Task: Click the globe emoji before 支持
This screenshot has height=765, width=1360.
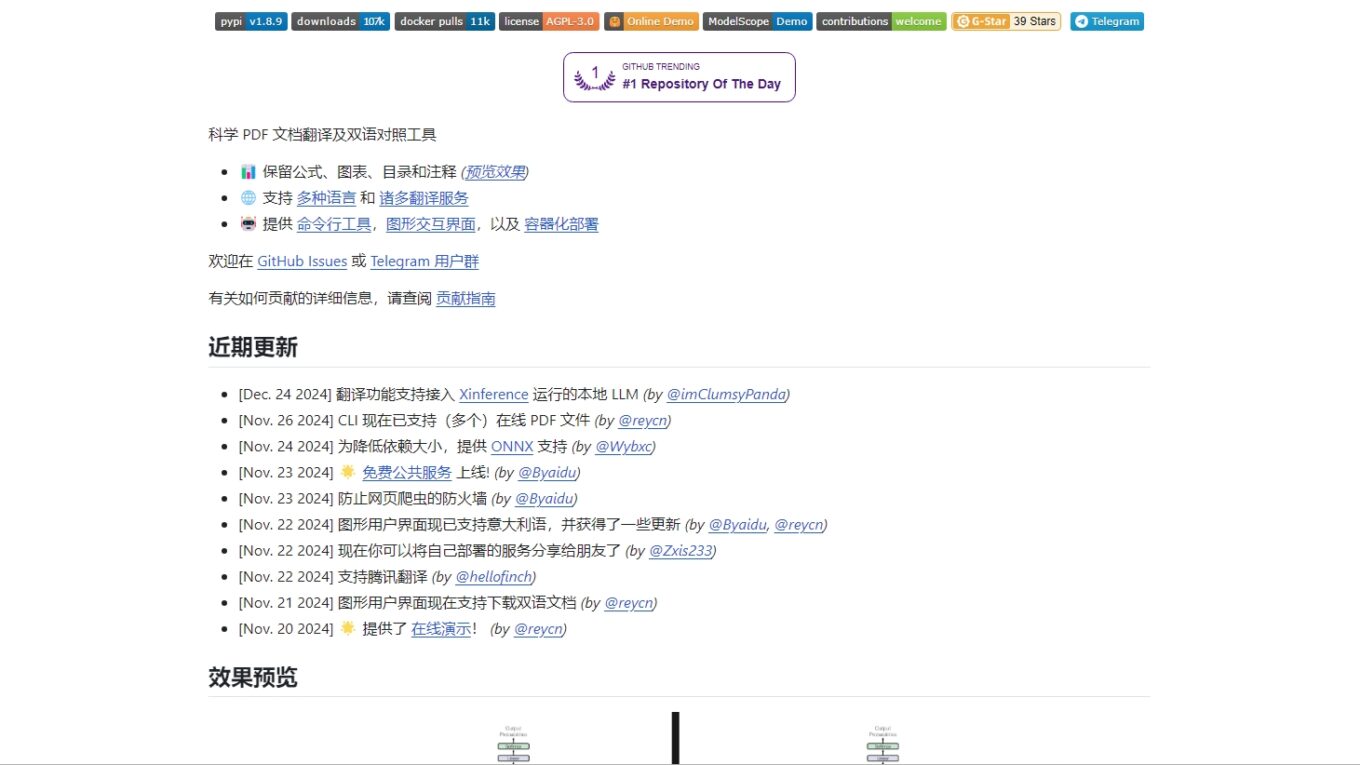Action: [x=248, y=198]
